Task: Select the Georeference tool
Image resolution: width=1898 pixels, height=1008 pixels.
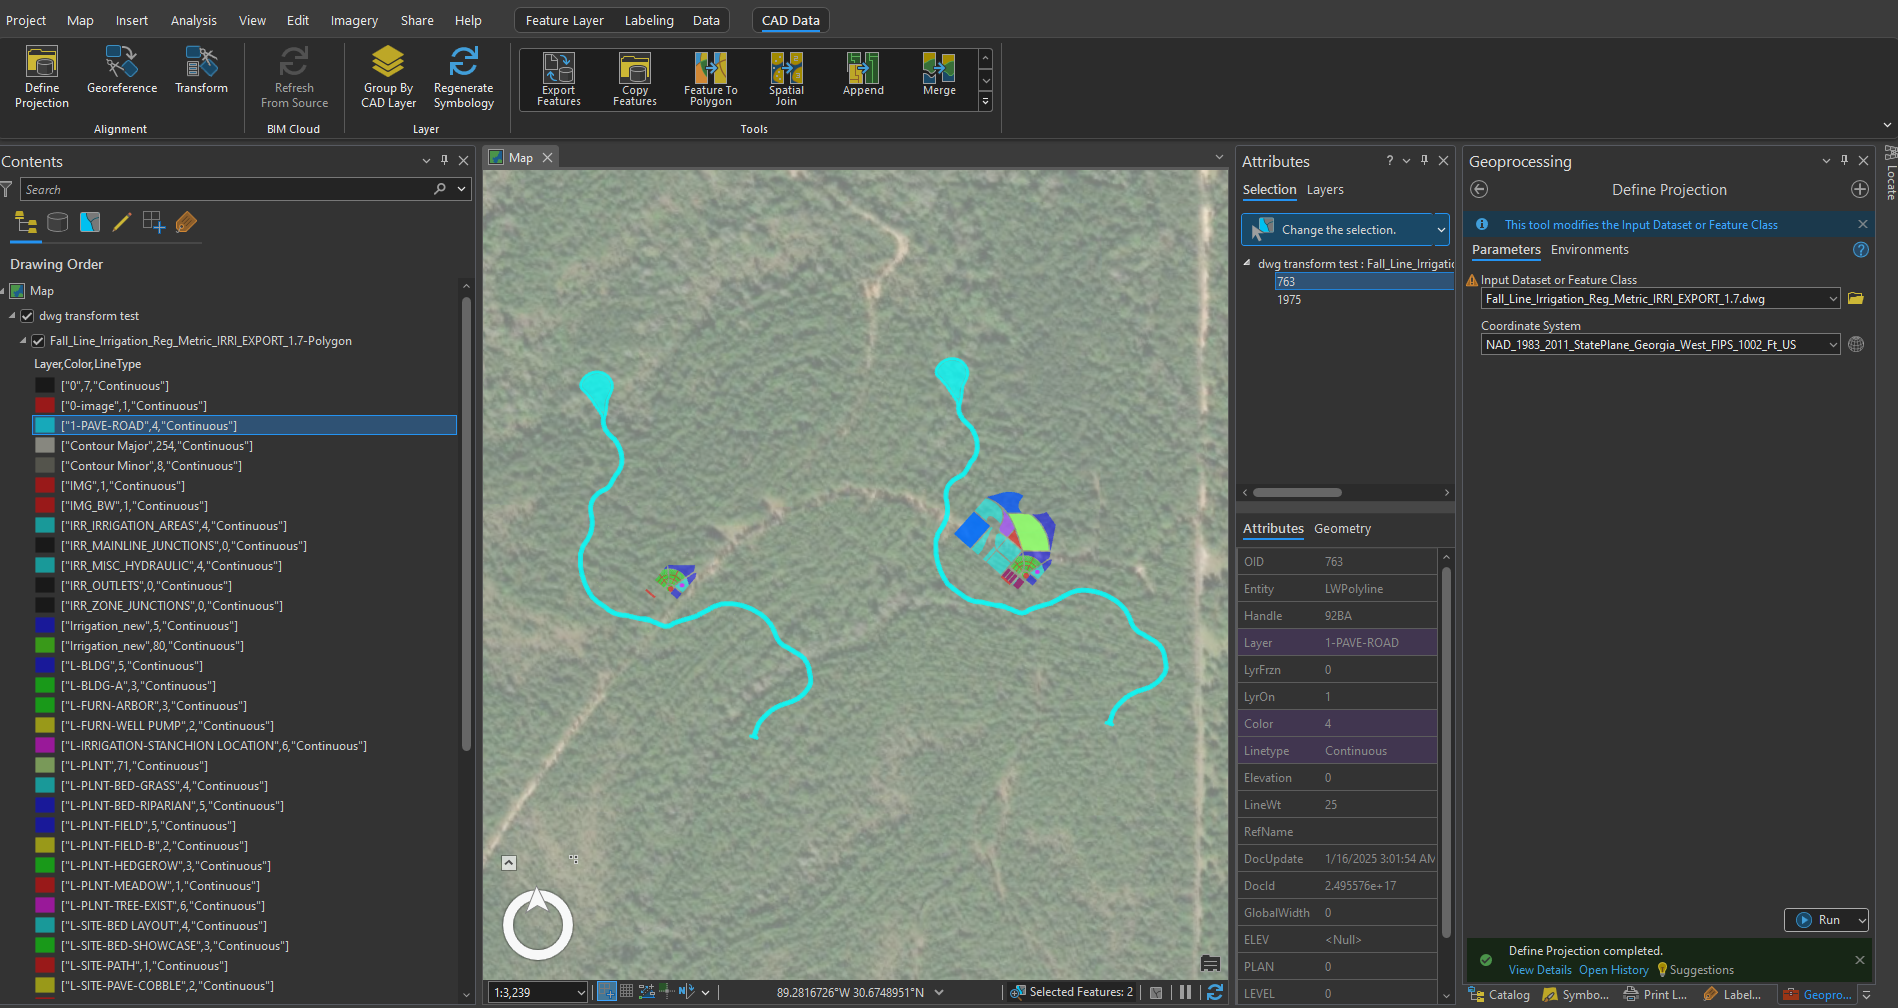Action: click(x=121, y=74)
